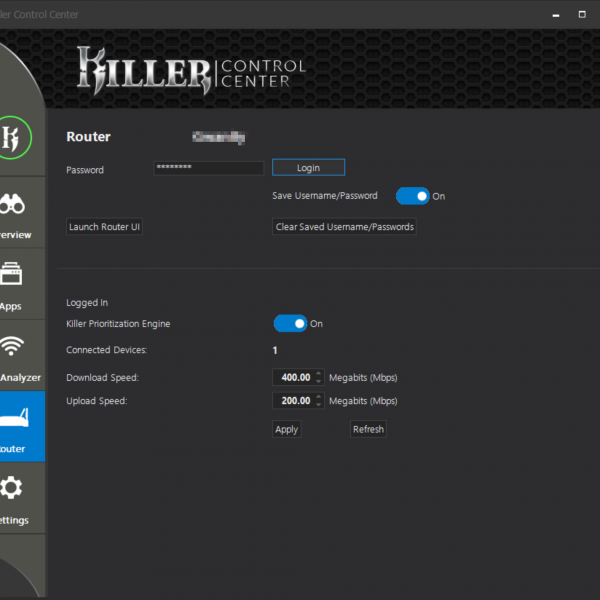Click into the Password field

tap(208, 168)
